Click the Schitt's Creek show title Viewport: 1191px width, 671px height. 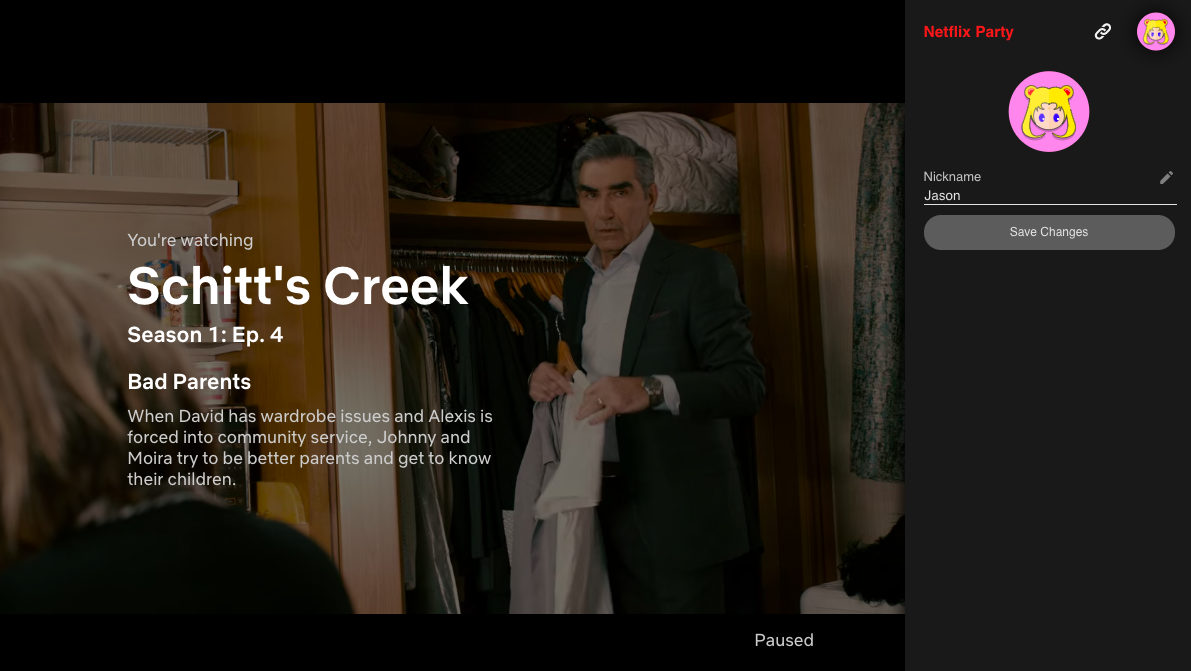(x=298, y=286)
